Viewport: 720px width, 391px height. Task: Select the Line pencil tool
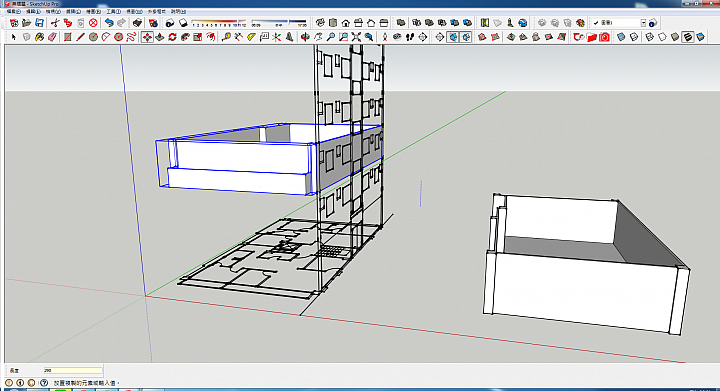tap(80, 37)
